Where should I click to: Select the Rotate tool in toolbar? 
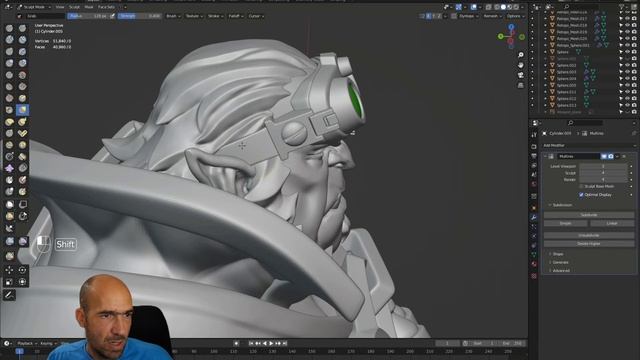point(22,270)
